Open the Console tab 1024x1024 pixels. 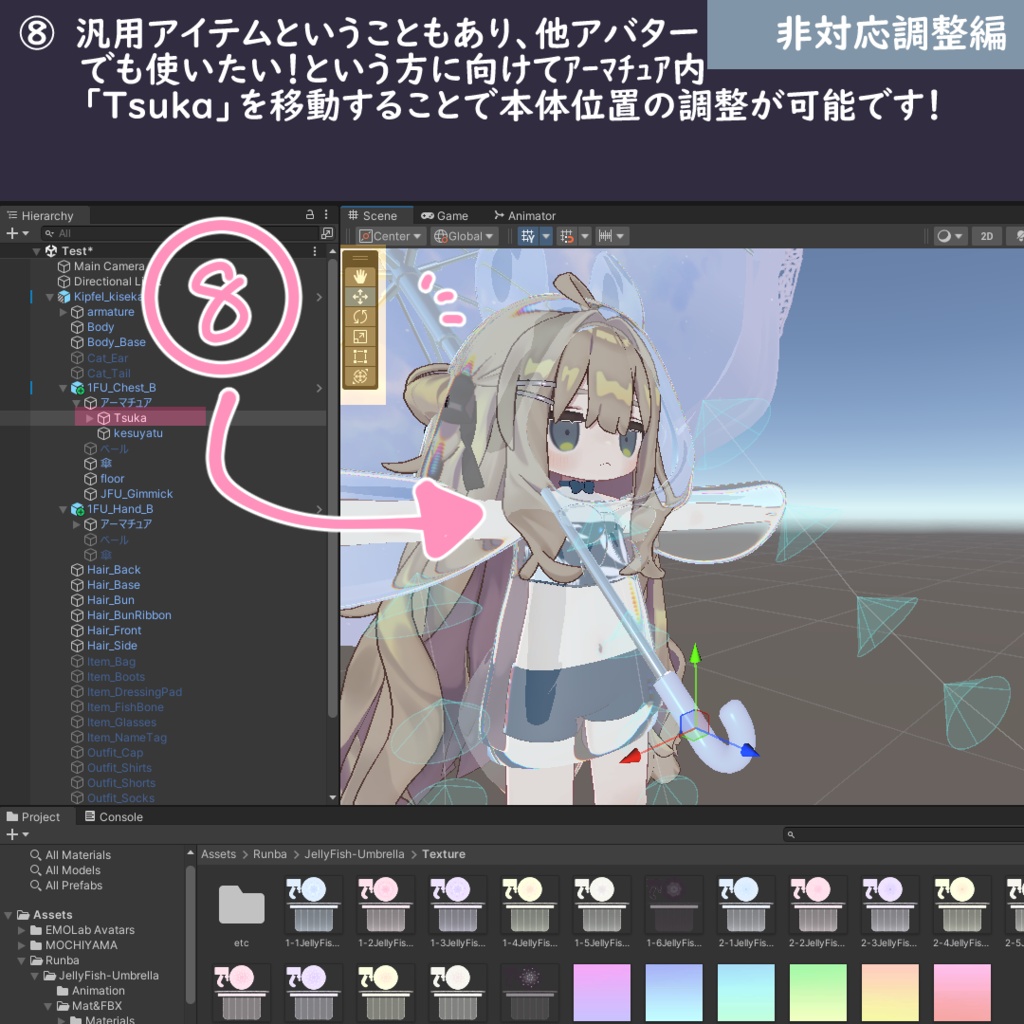click(x=114, y=816)
